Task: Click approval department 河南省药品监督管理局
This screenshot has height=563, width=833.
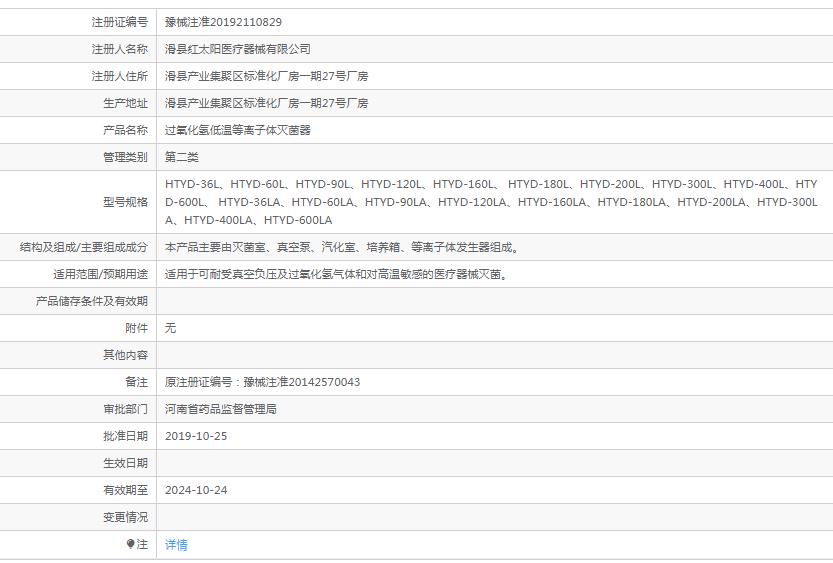Action: (221, 409)
